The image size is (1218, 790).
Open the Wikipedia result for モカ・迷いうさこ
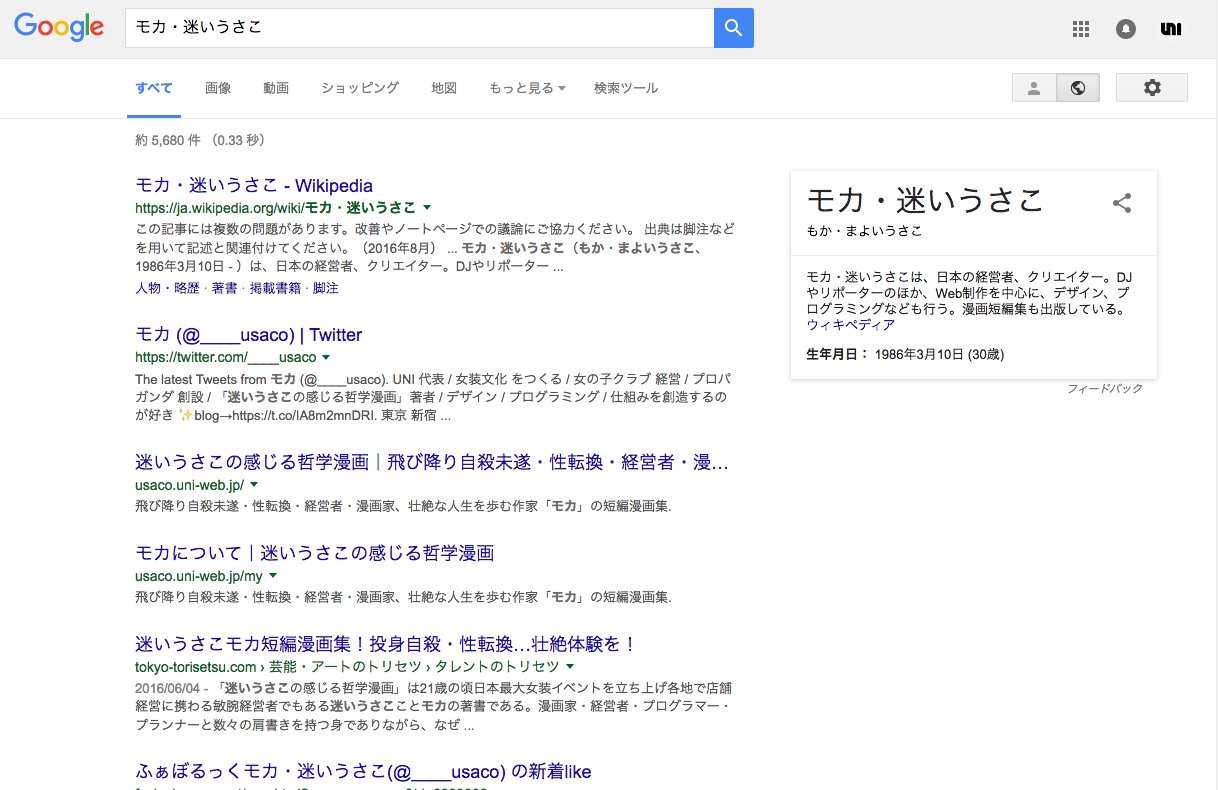(x=254, y=185)
